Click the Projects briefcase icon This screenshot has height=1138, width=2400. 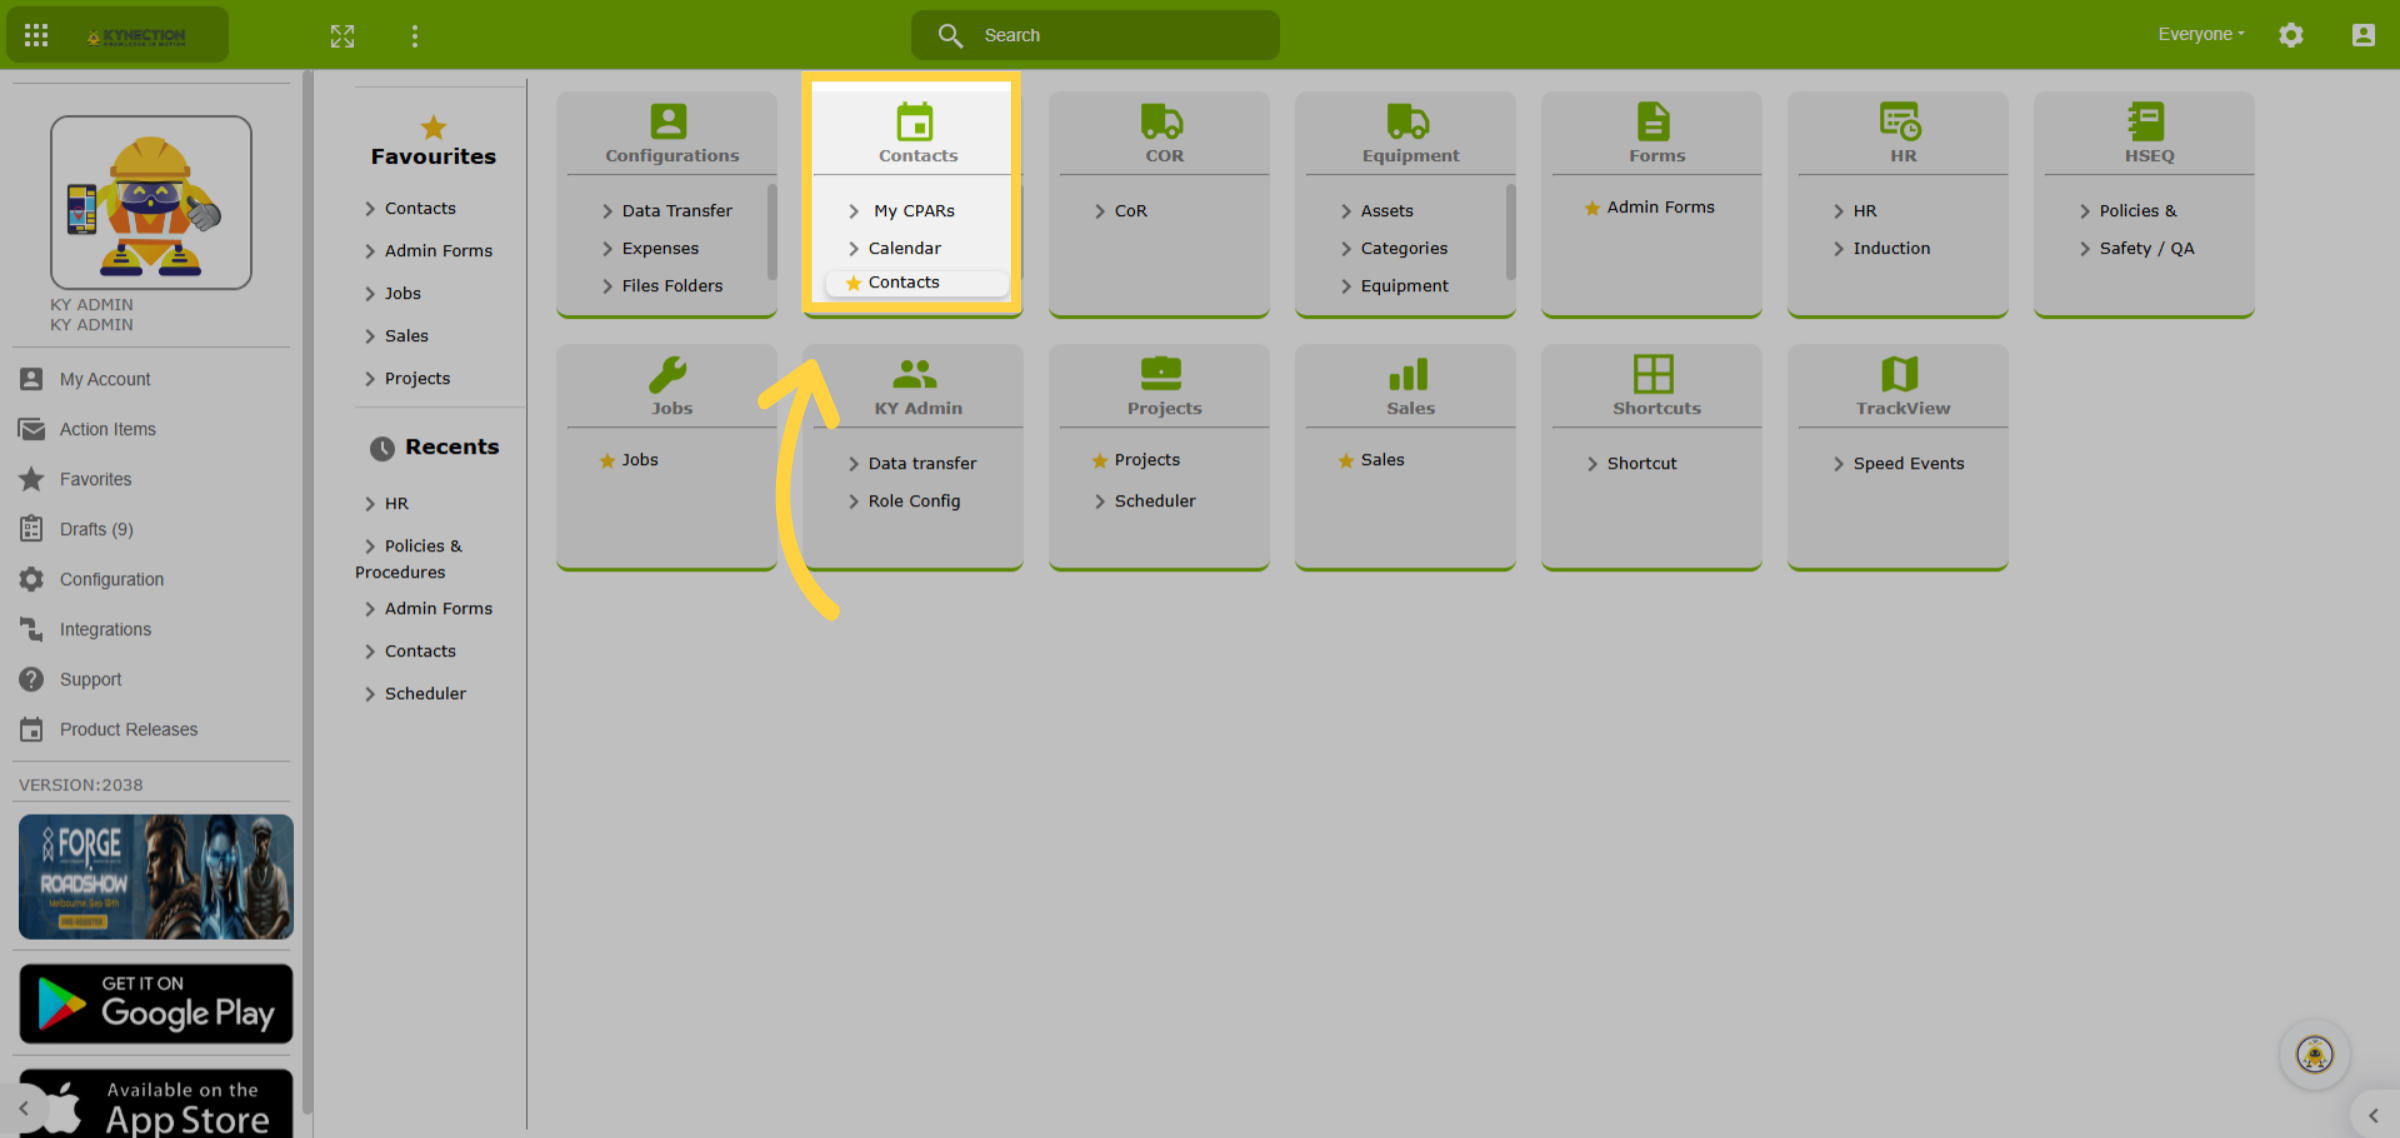pyautogui.click(x=1161, y=374)
